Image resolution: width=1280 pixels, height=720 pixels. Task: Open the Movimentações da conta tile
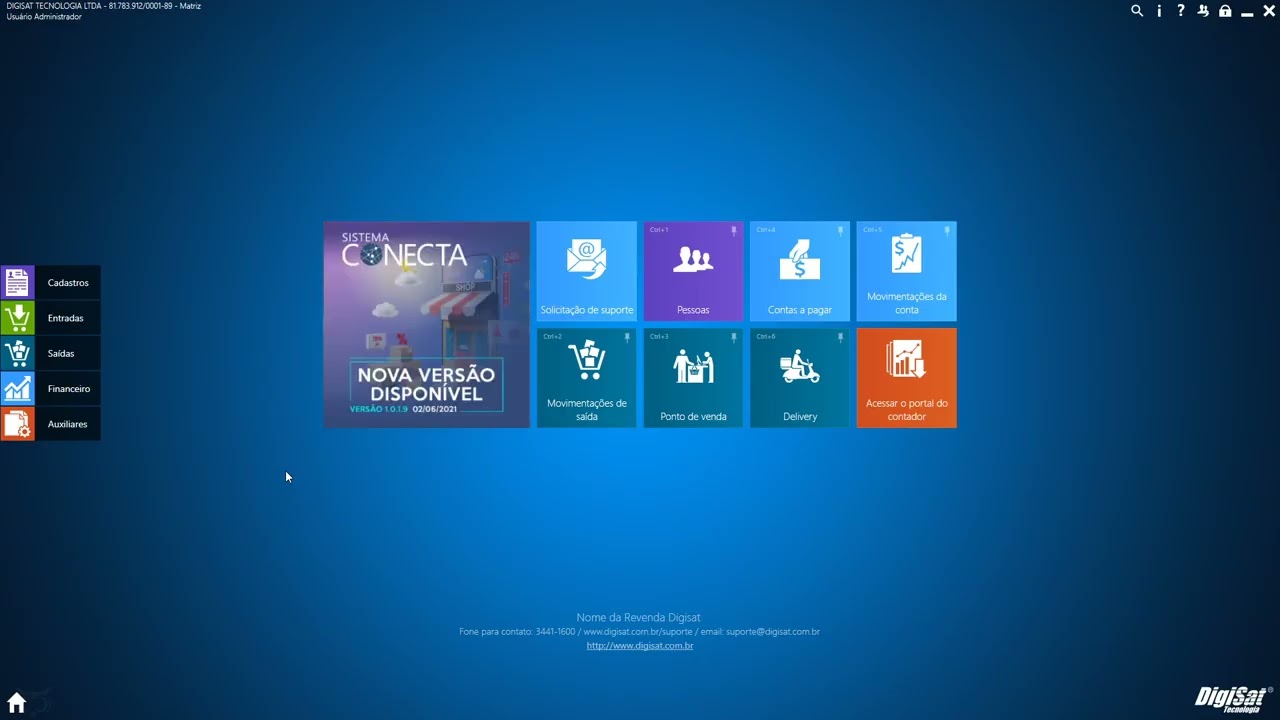(x=906, y=271)
